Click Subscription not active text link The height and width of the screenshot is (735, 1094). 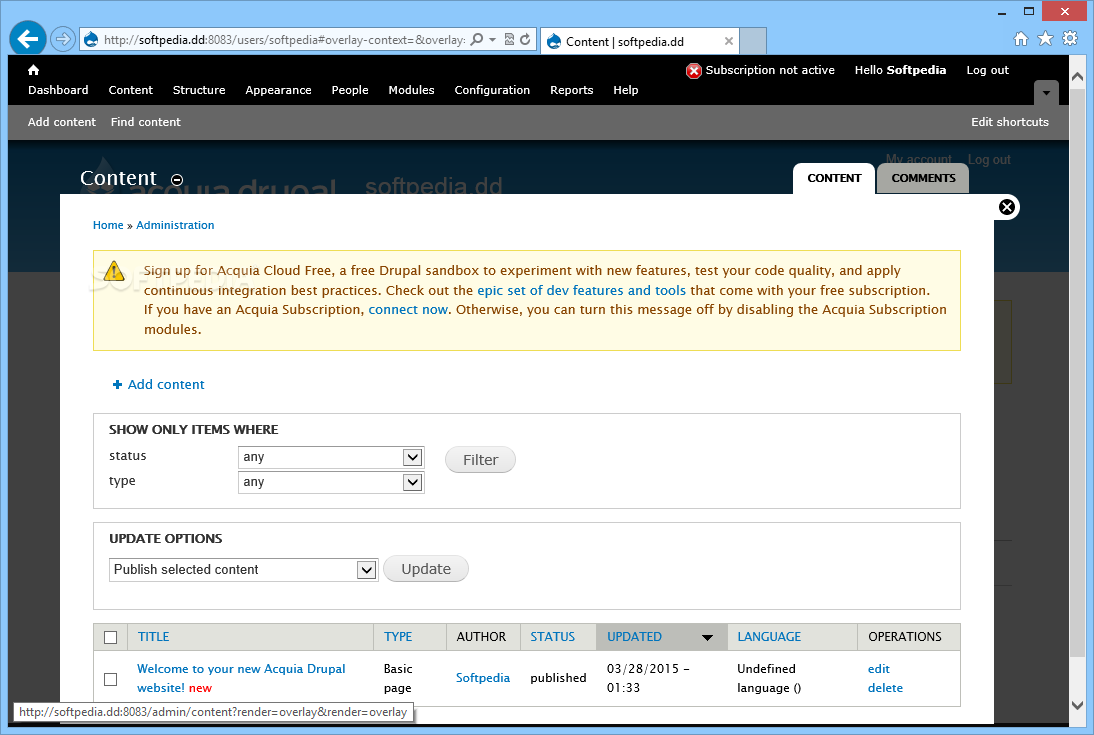[x=770, y=70]
